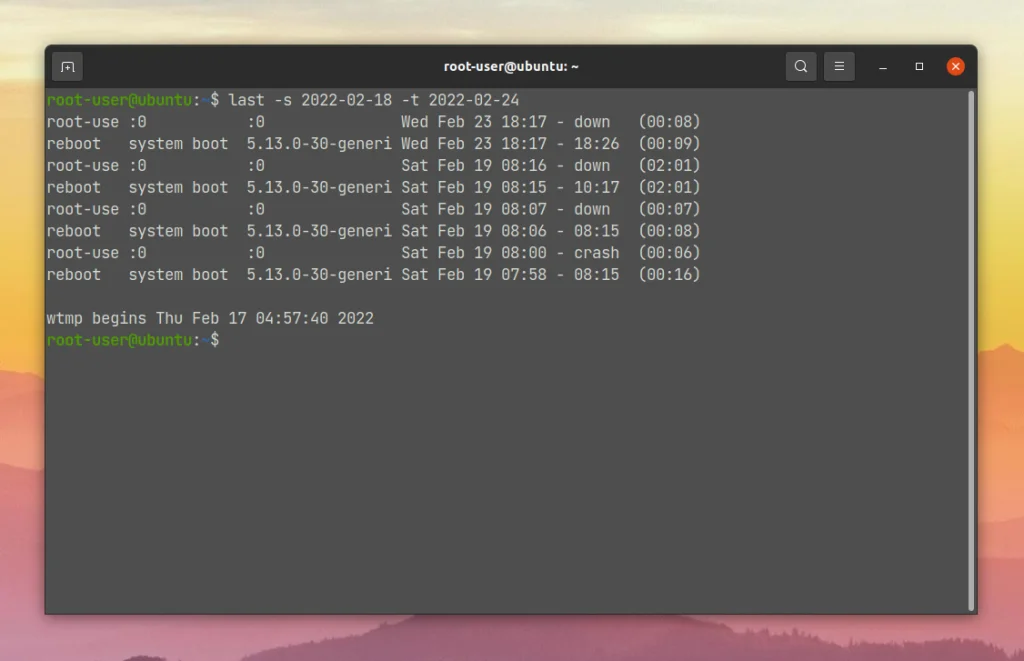The height and width of the screenshot is (661, 1024).
Task: Click the crash status text
Action: point(596,252)
